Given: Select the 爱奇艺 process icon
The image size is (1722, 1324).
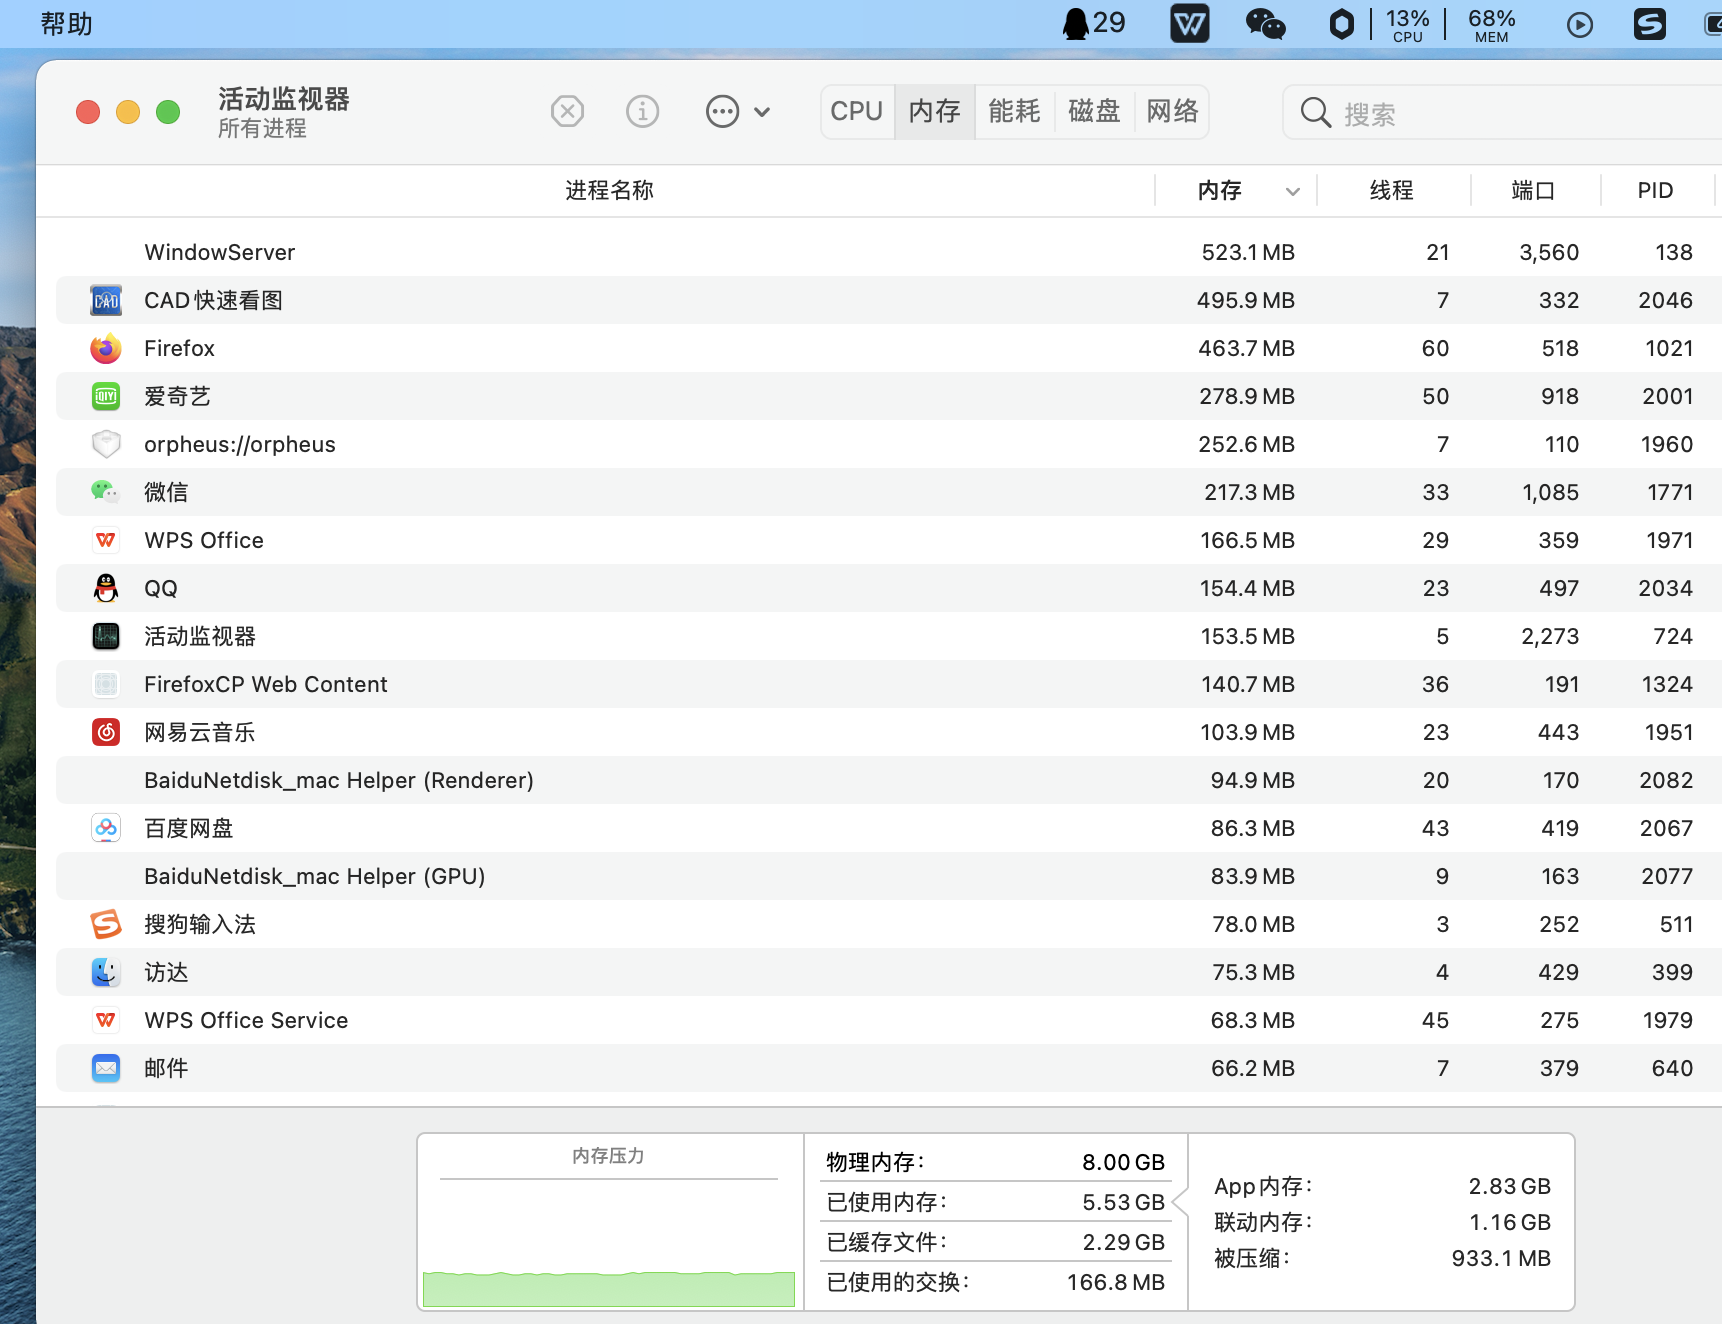Looking at the screenshot, I should click(x=106, y=396).
